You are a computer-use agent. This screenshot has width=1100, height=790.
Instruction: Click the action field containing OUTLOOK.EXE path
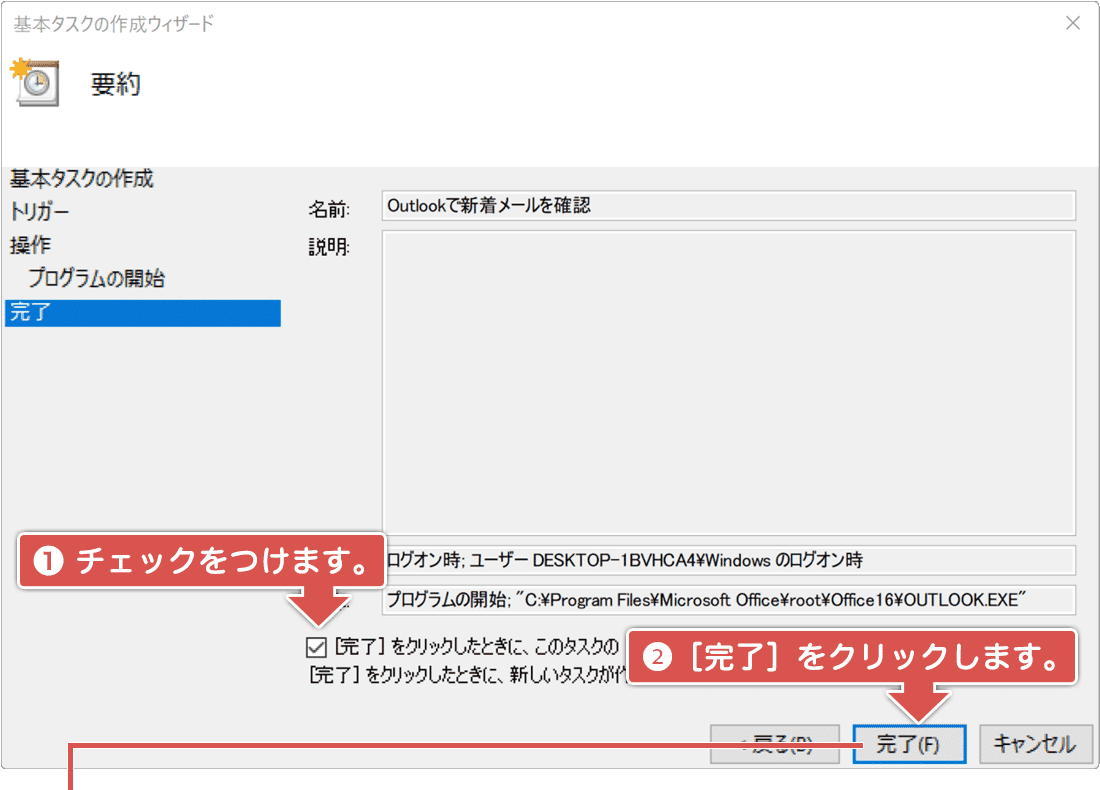point(728,601)
